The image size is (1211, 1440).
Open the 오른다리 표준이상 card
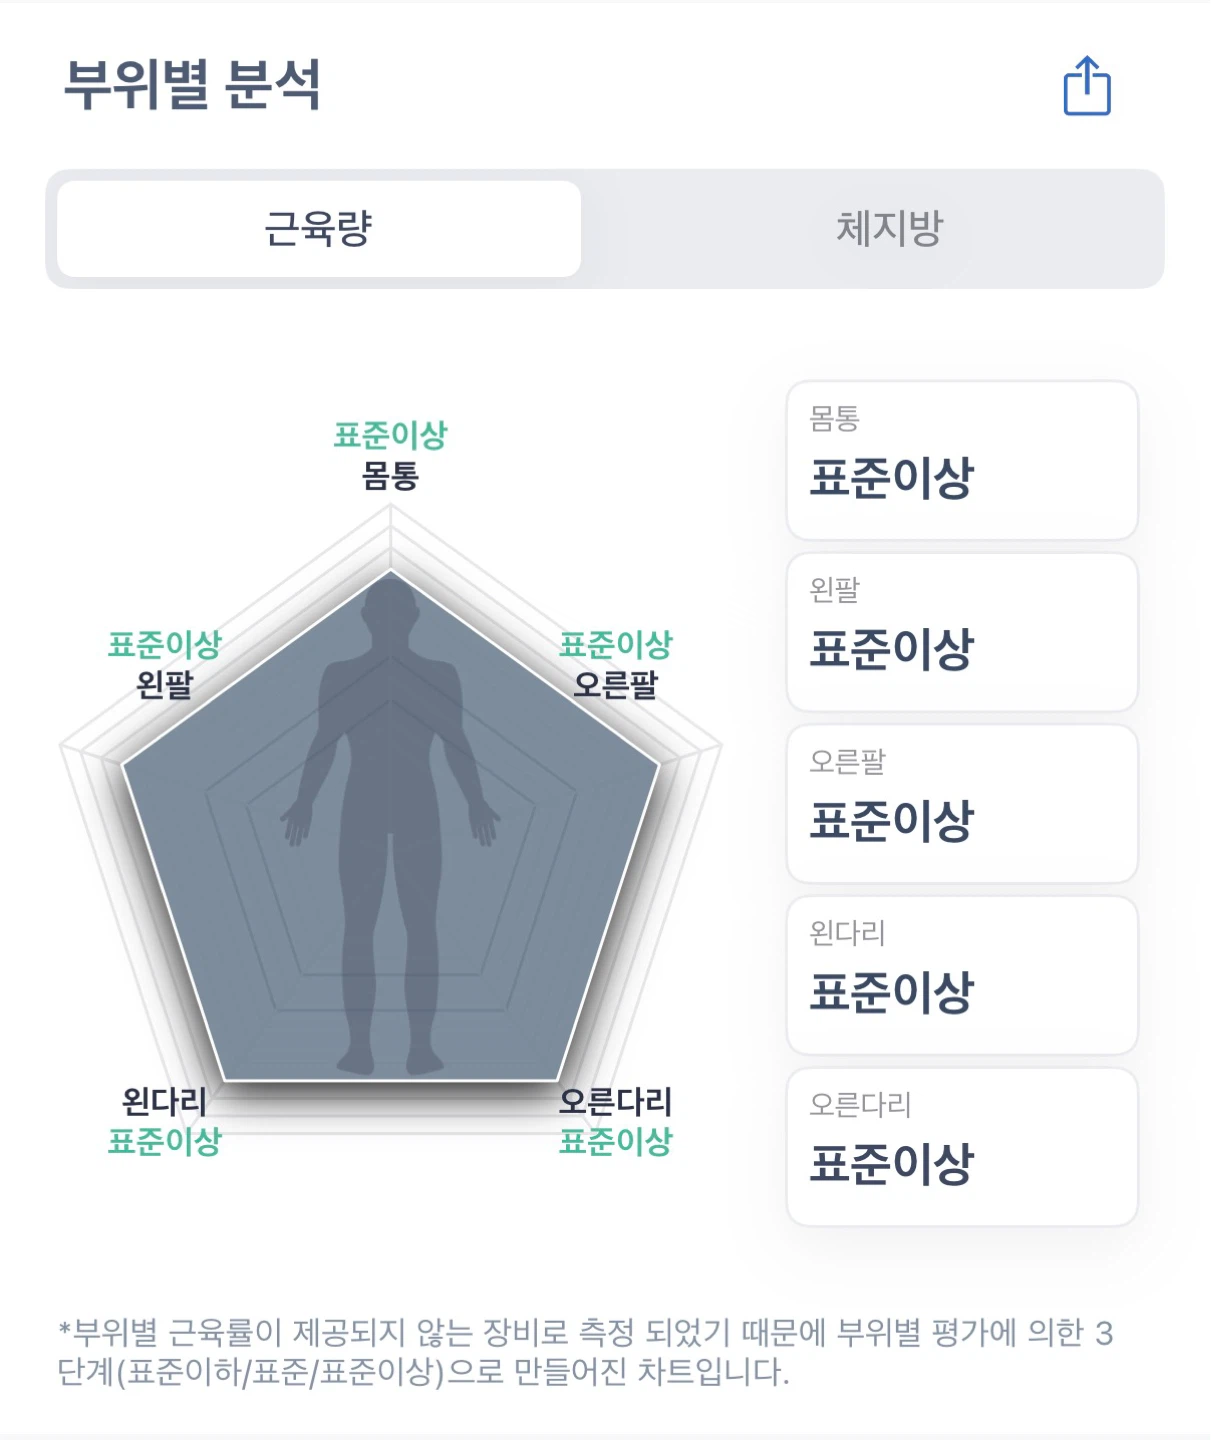pyautogui.click(x=962, y=1147)
